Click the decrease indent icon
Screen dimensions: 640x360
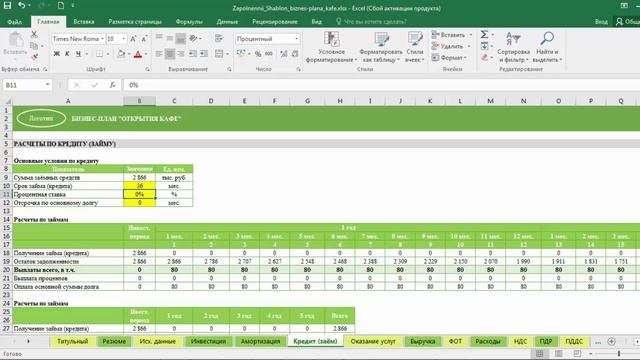192,54
